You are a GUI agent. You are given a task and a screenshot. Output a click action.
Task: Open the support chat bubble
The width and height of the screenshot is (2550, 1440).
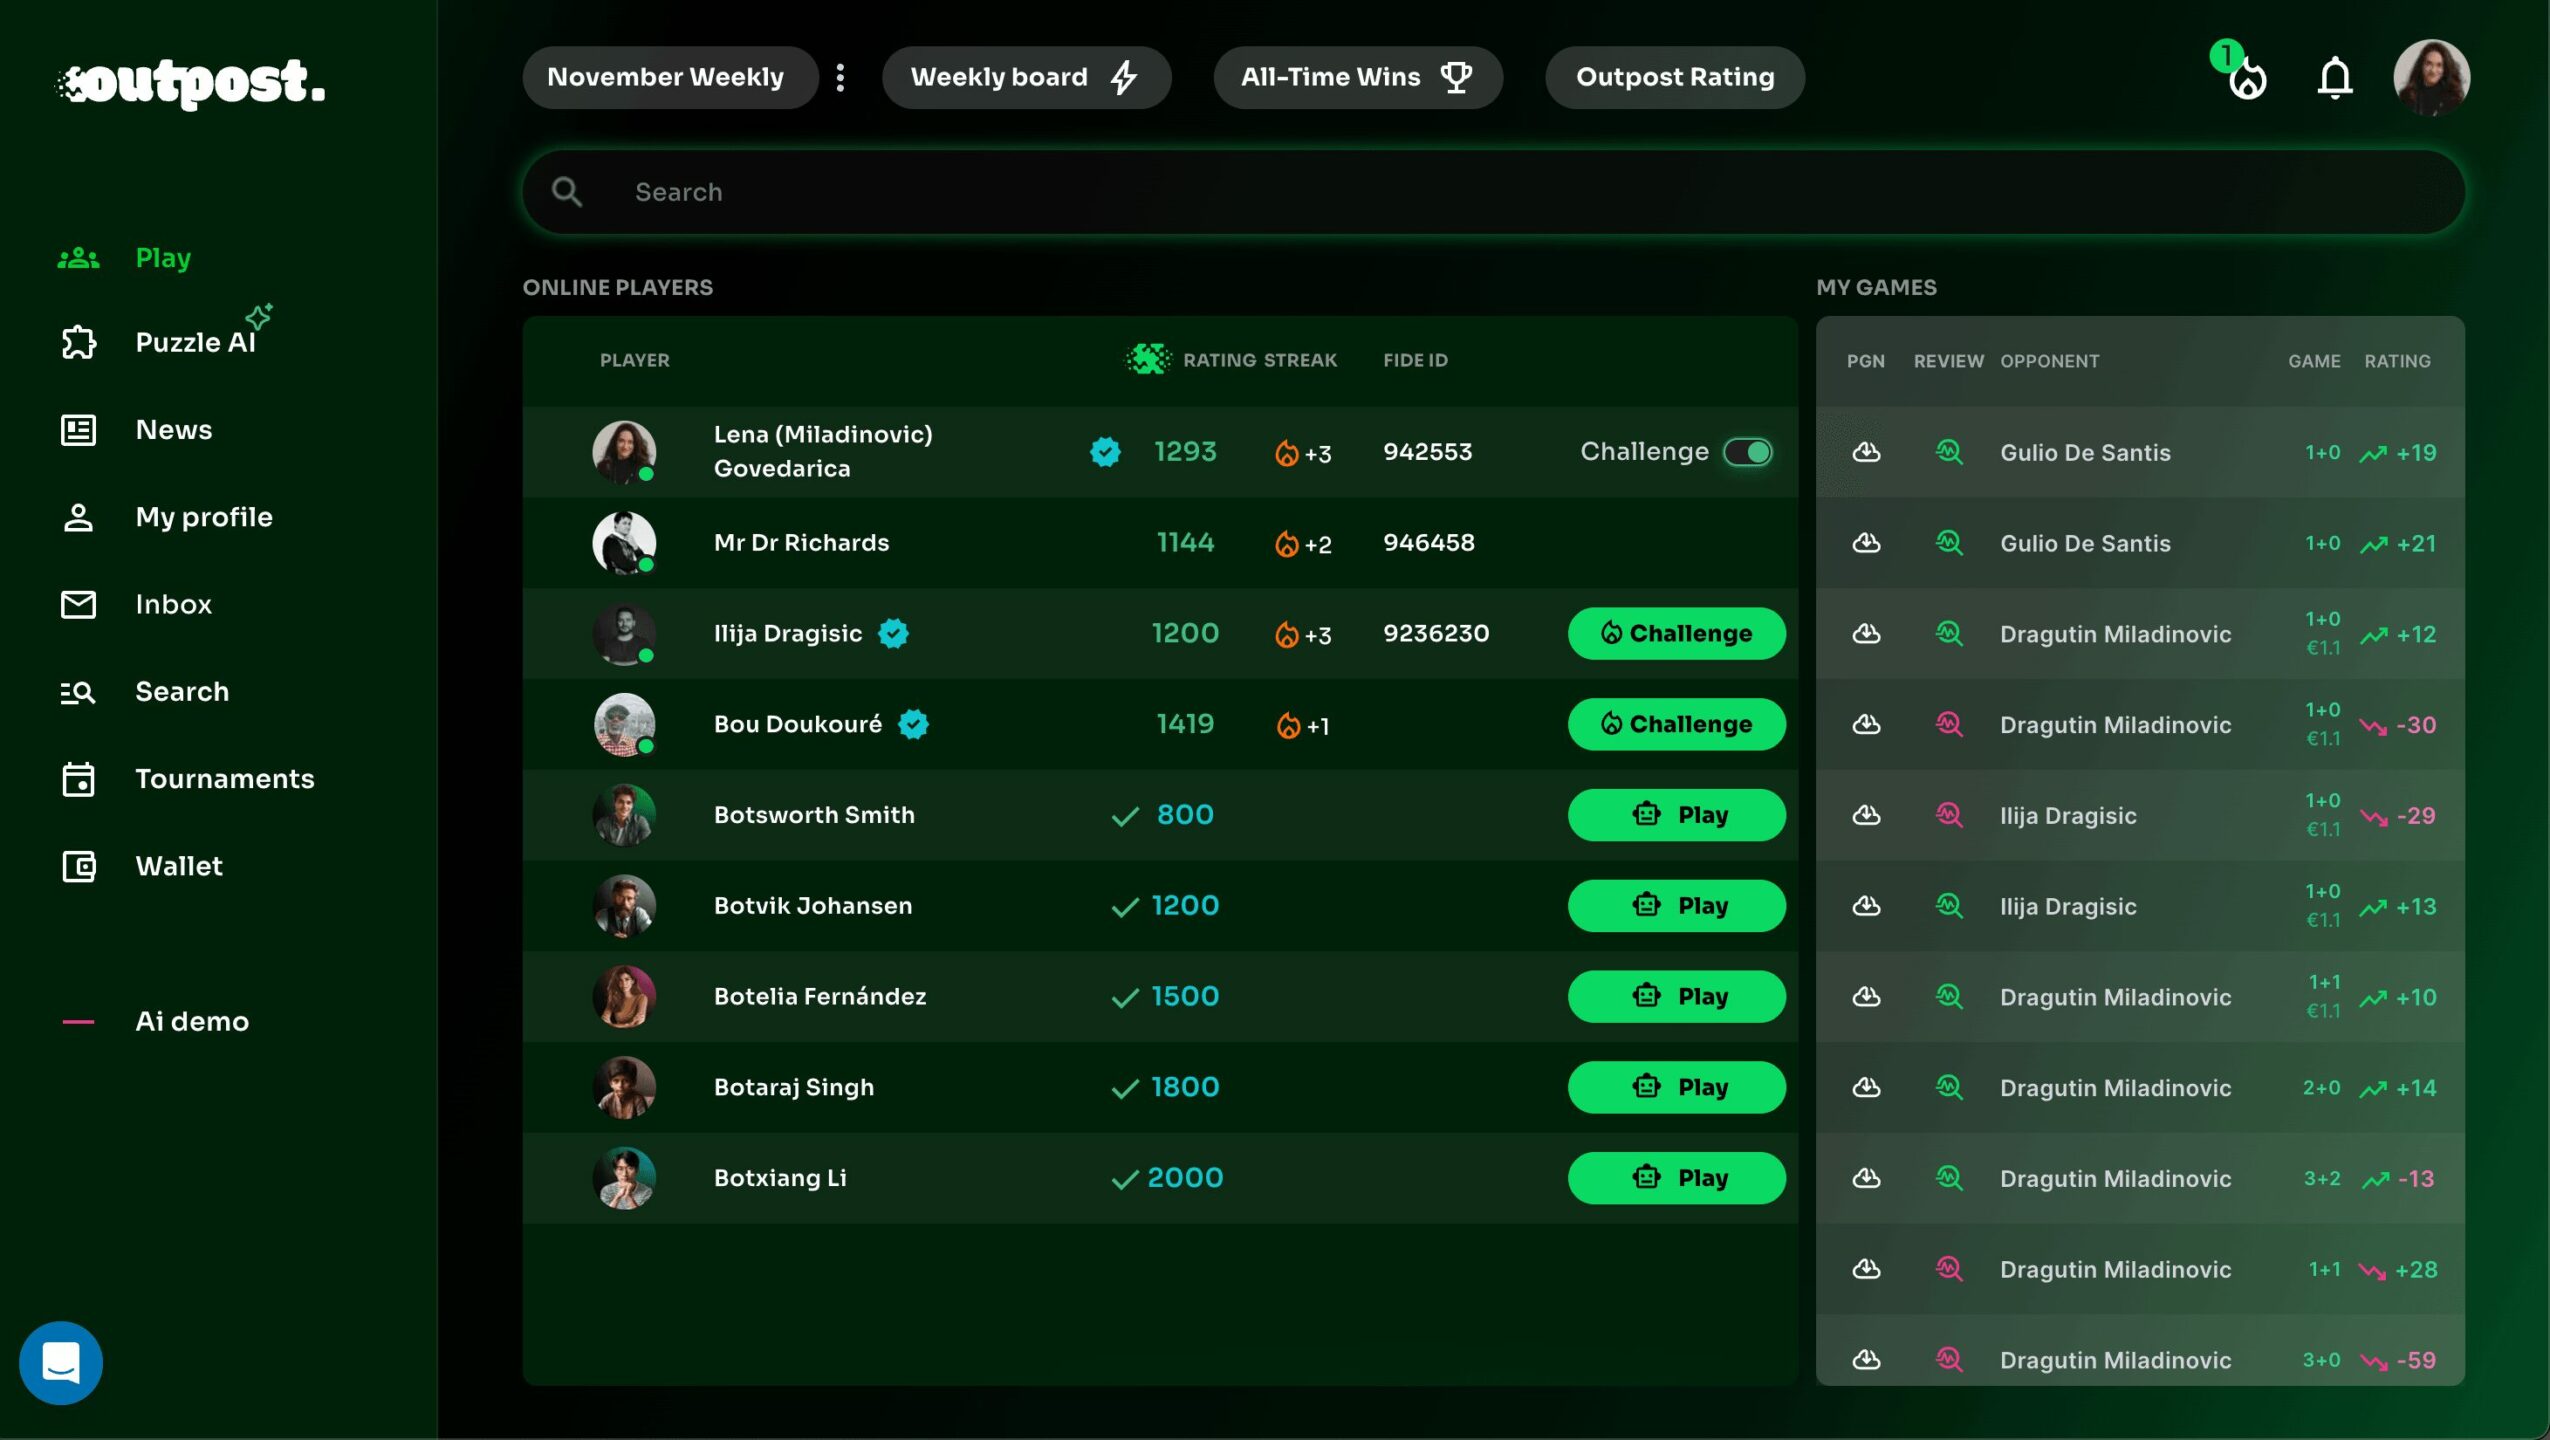tap(61, 1362)
